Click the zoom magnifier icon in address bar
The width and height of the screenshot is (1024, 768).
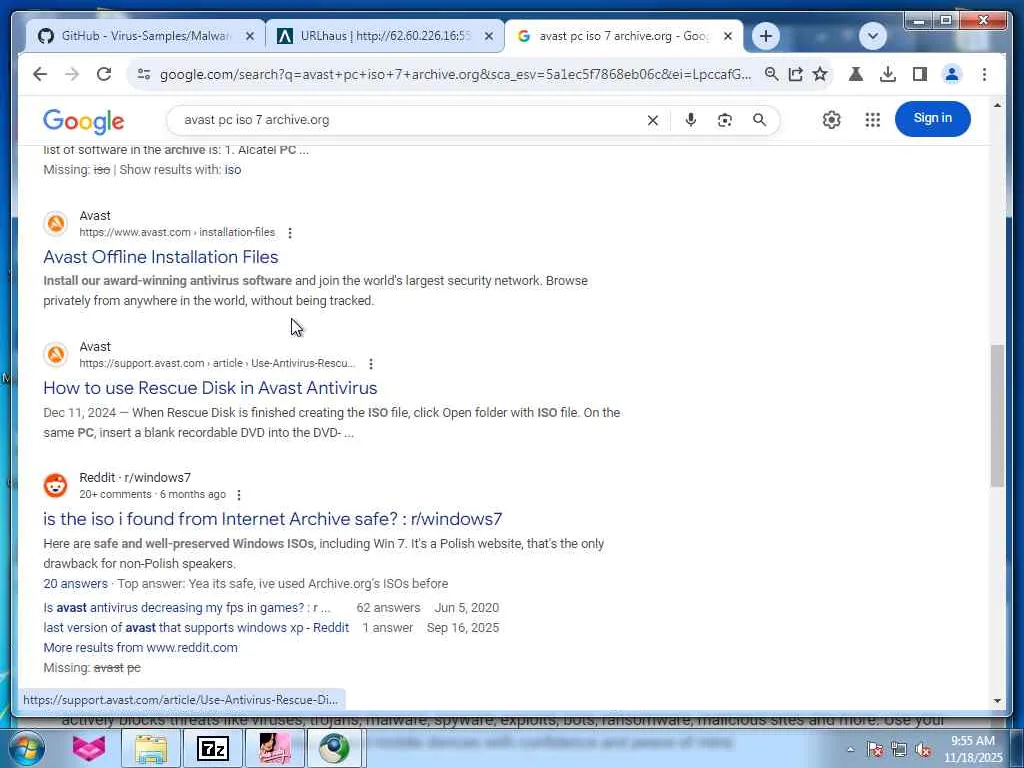[771, 74]
